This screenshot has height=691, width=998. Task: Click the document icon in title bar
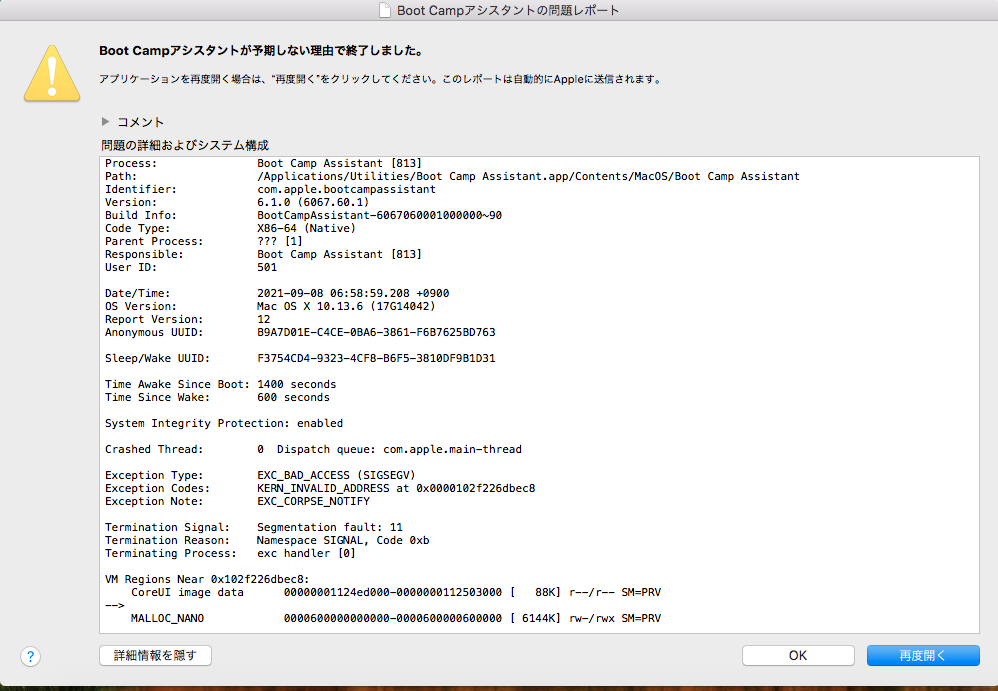(384, 10)
